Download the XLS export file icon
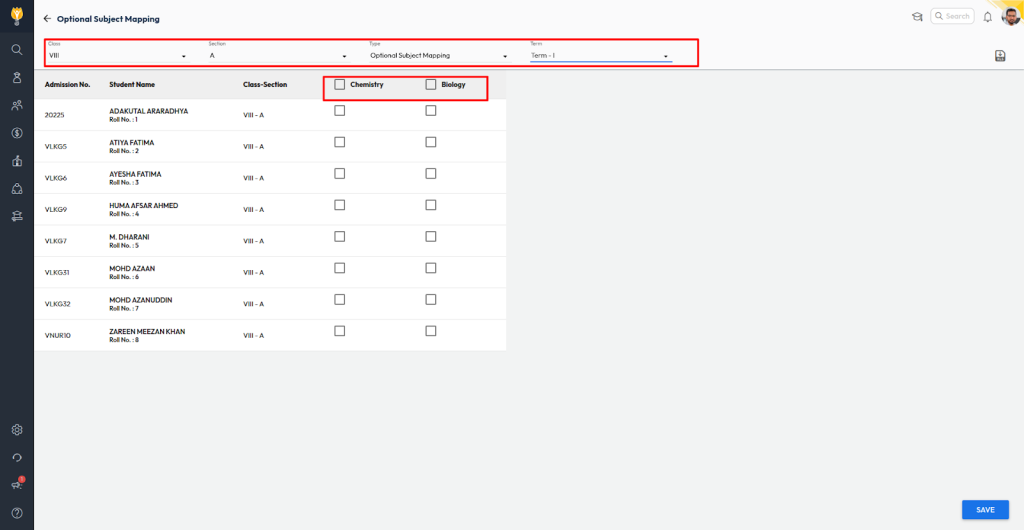 [x=1000, y=56]
